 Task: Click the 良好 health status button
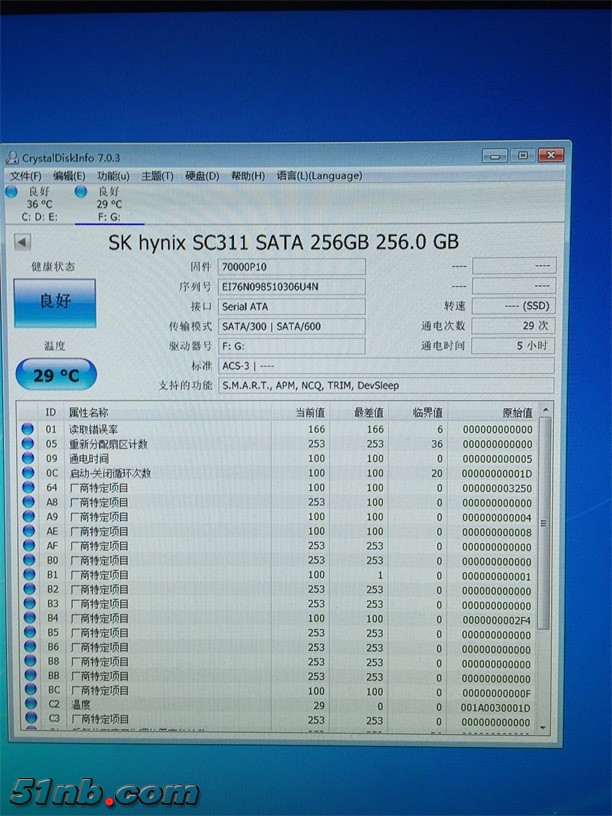click(55, 302)
